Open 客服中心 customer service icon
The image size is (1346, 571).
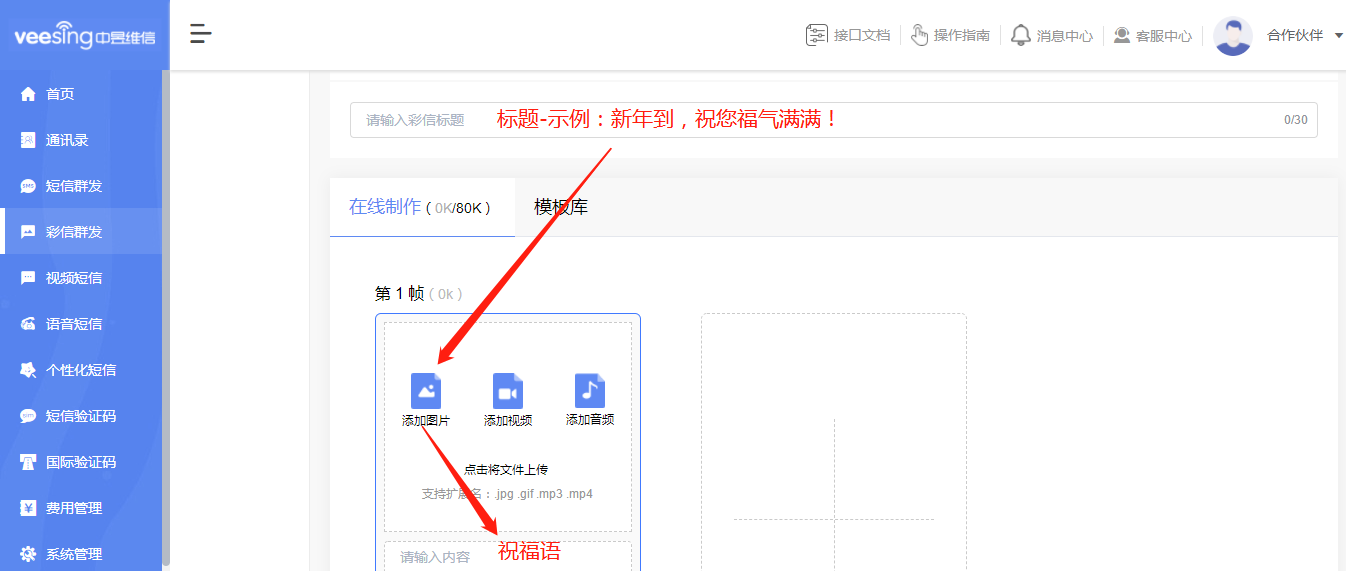coord(1122,35)
